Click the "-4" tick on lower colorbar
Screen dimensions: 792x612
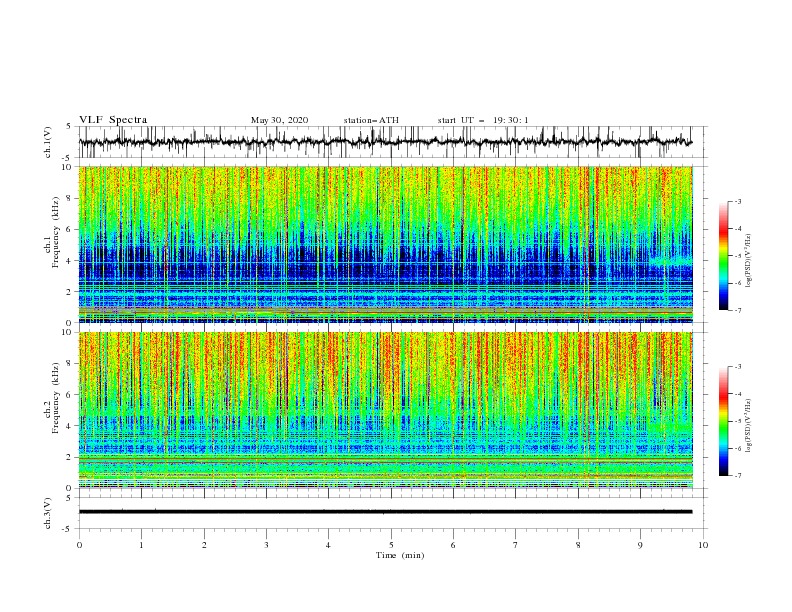(x=737, y=394)
